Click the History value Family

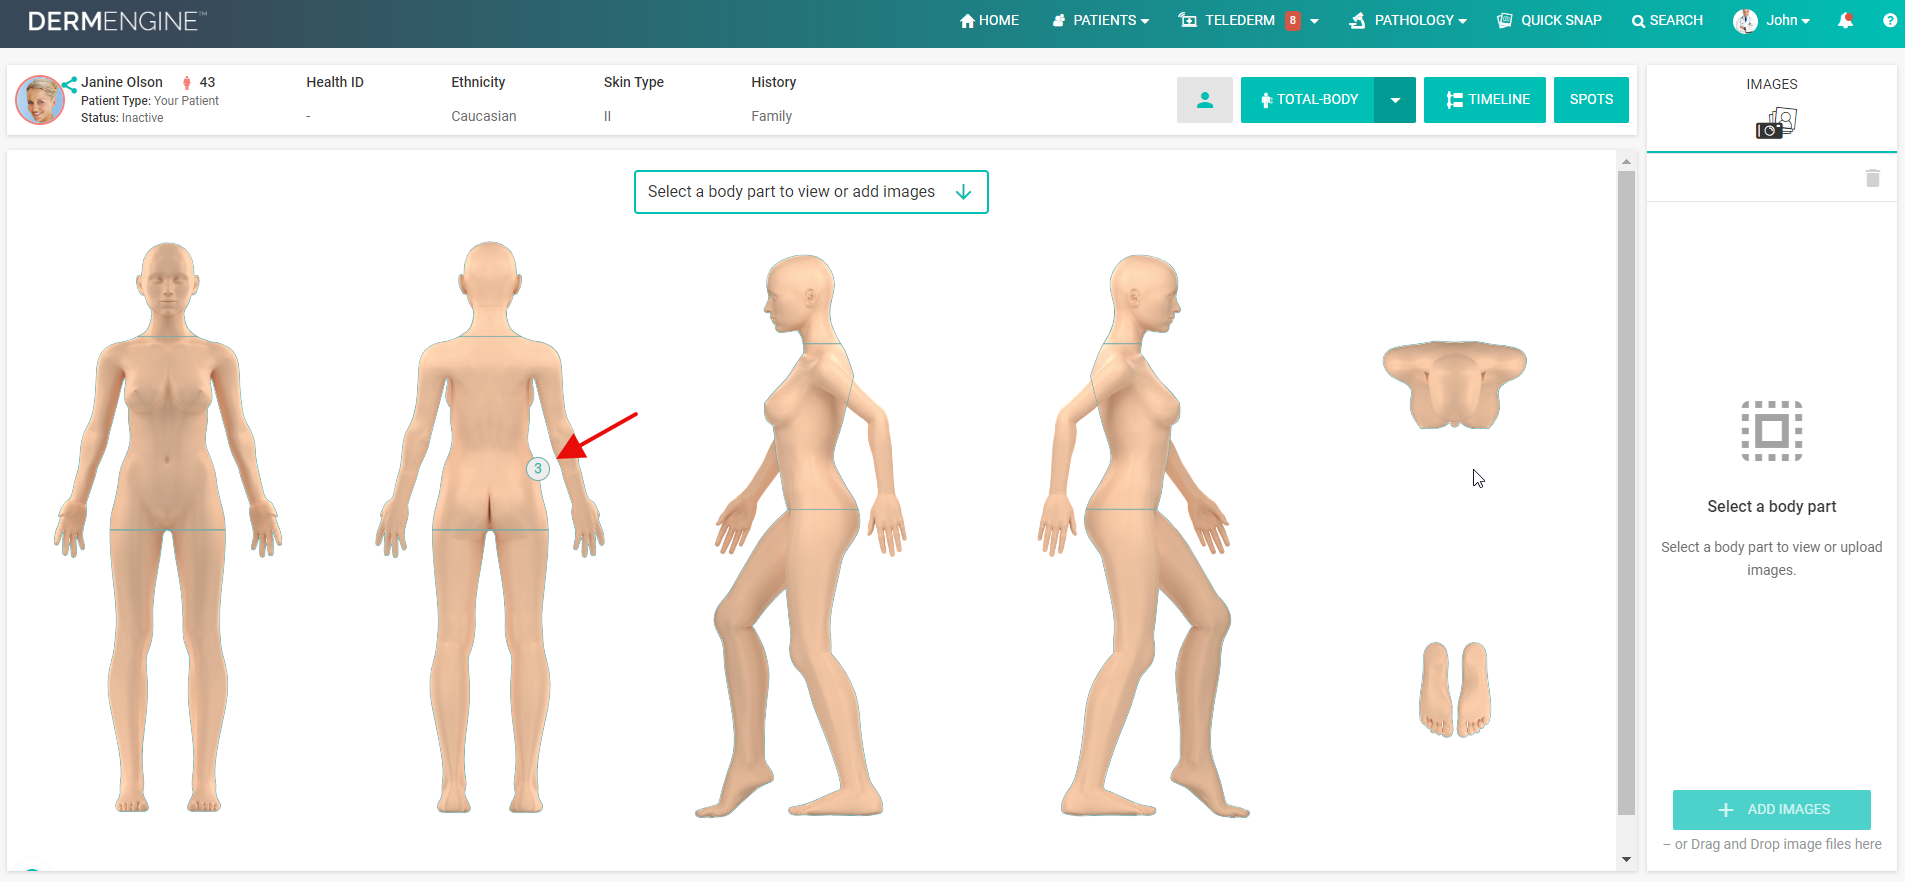(771, 116)
